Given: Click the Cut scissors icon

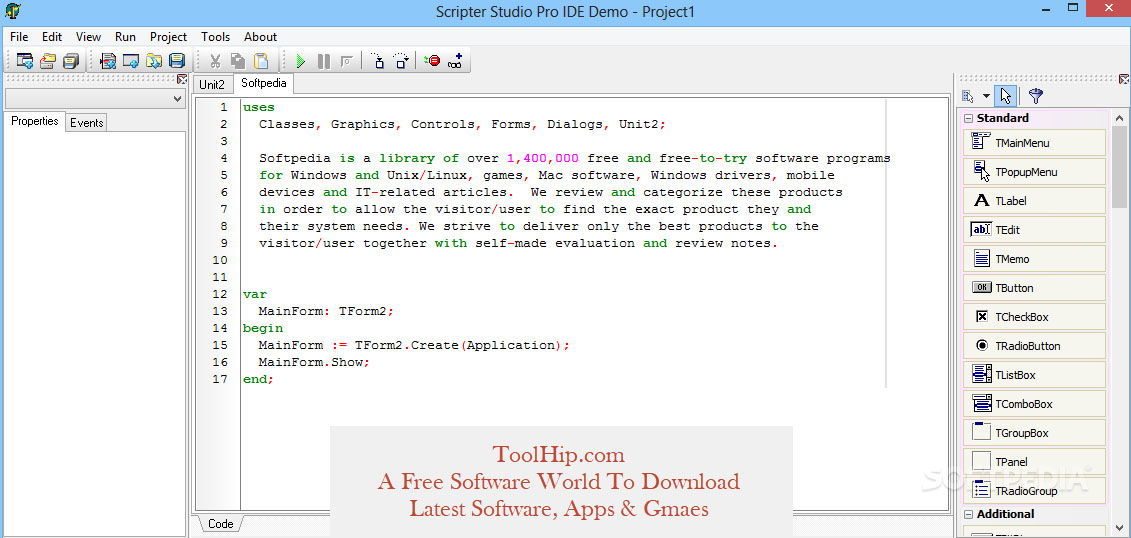Looking at the screenshot, I should [x=215, y=61].
